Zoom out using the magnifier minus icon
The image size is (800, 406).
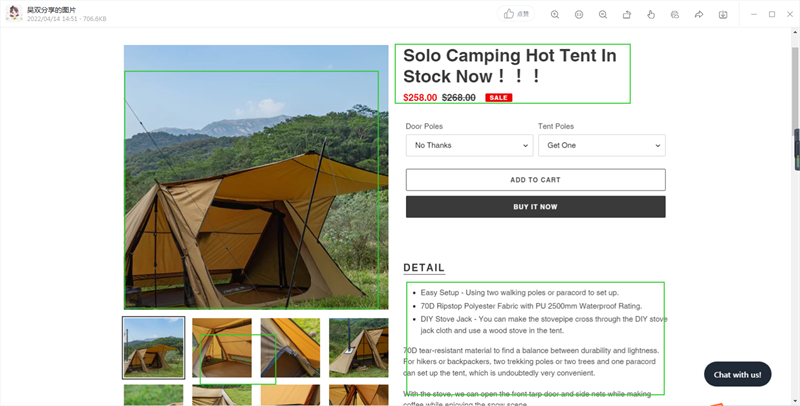point(603,15)
